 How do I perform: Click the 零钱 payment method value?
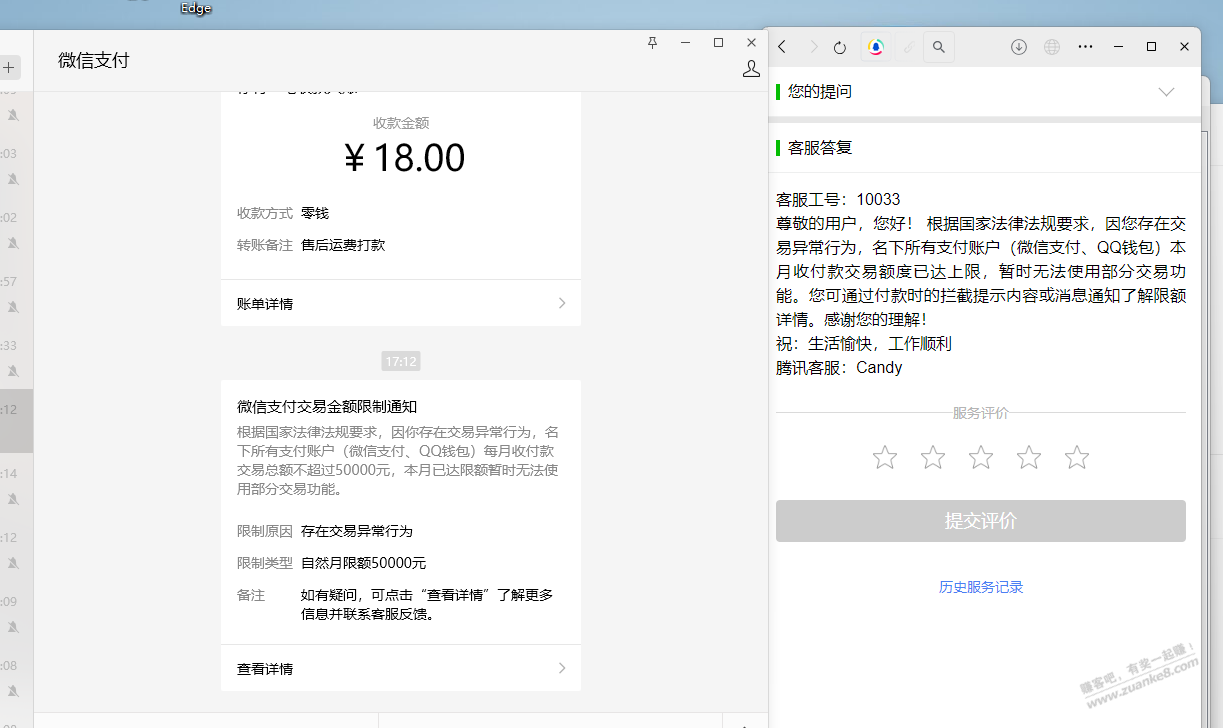coord(315,213)
